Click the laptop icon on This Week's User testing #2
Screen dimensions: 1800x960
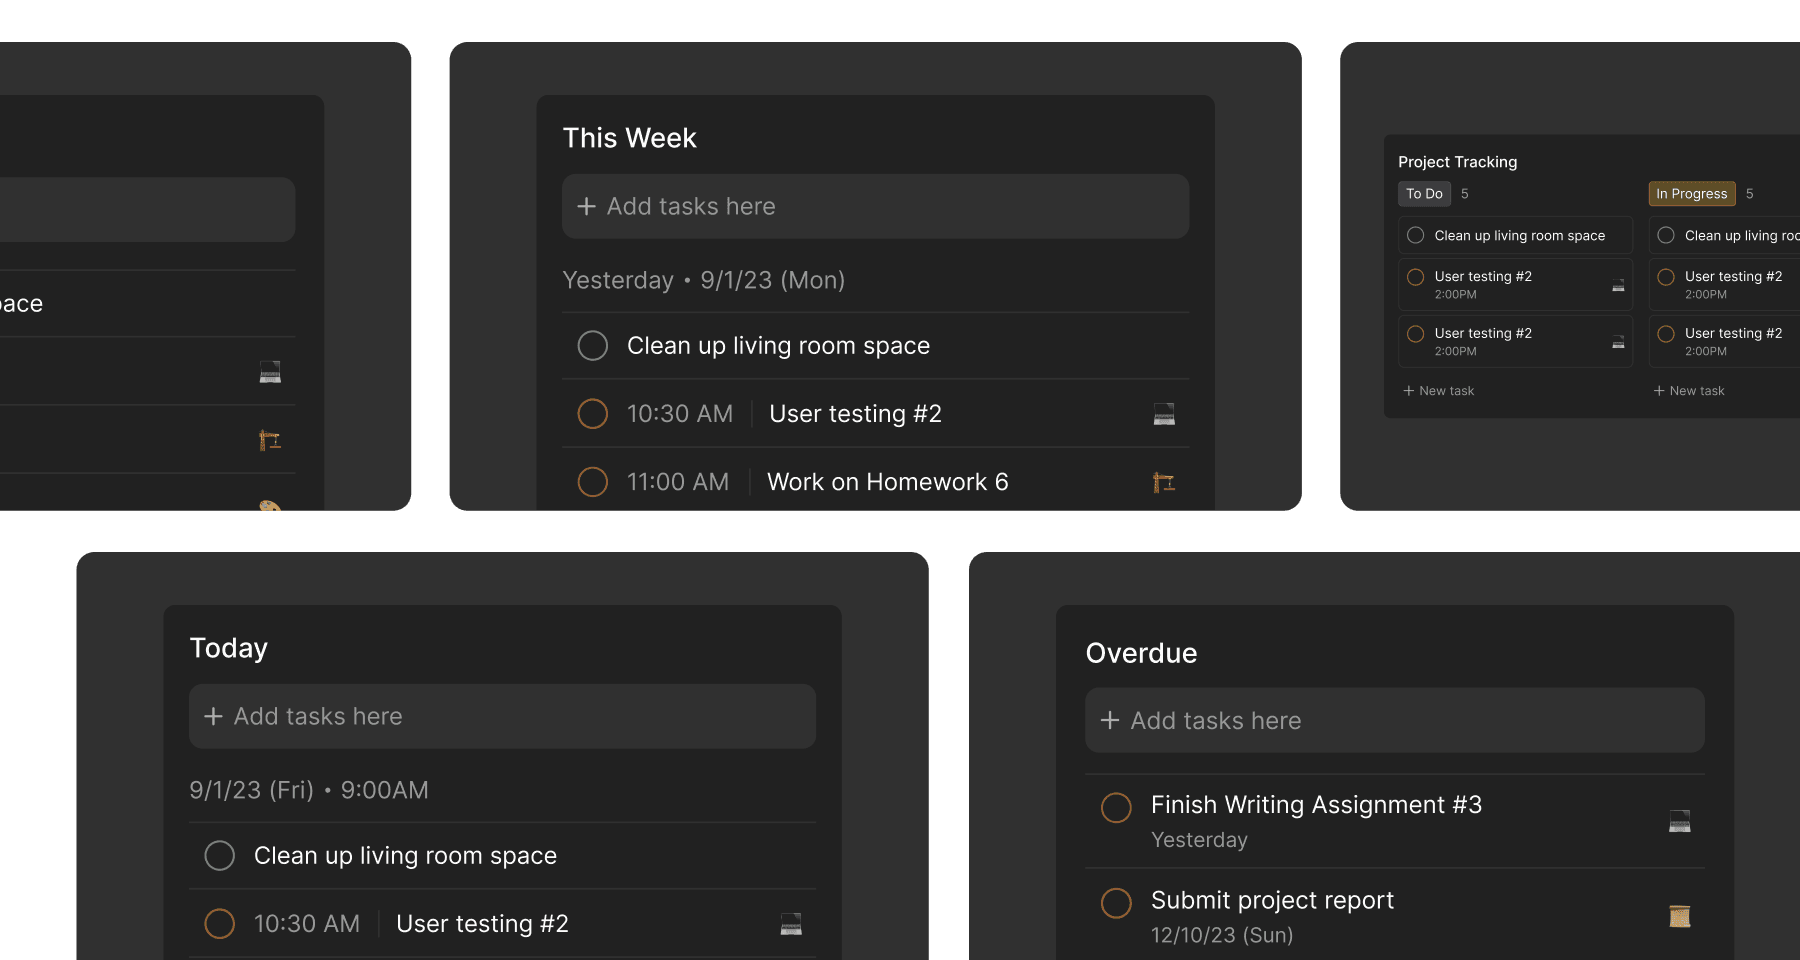[1164, 414]
